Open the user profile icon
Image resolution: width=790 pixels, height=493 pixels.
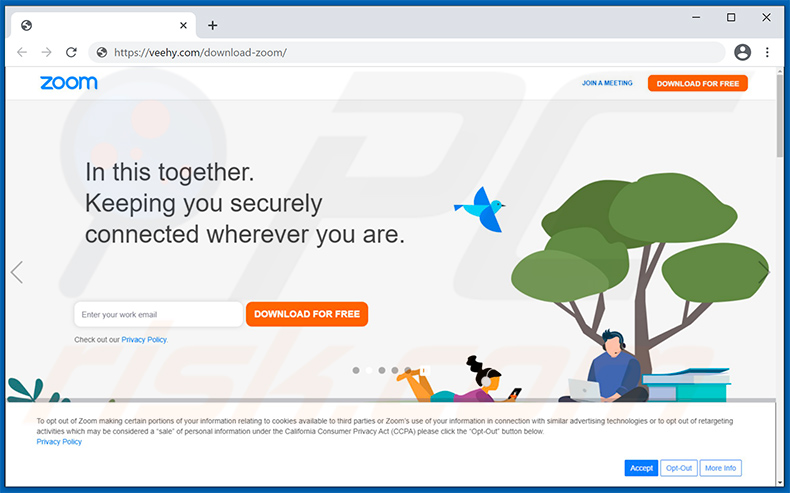point(742,52)
